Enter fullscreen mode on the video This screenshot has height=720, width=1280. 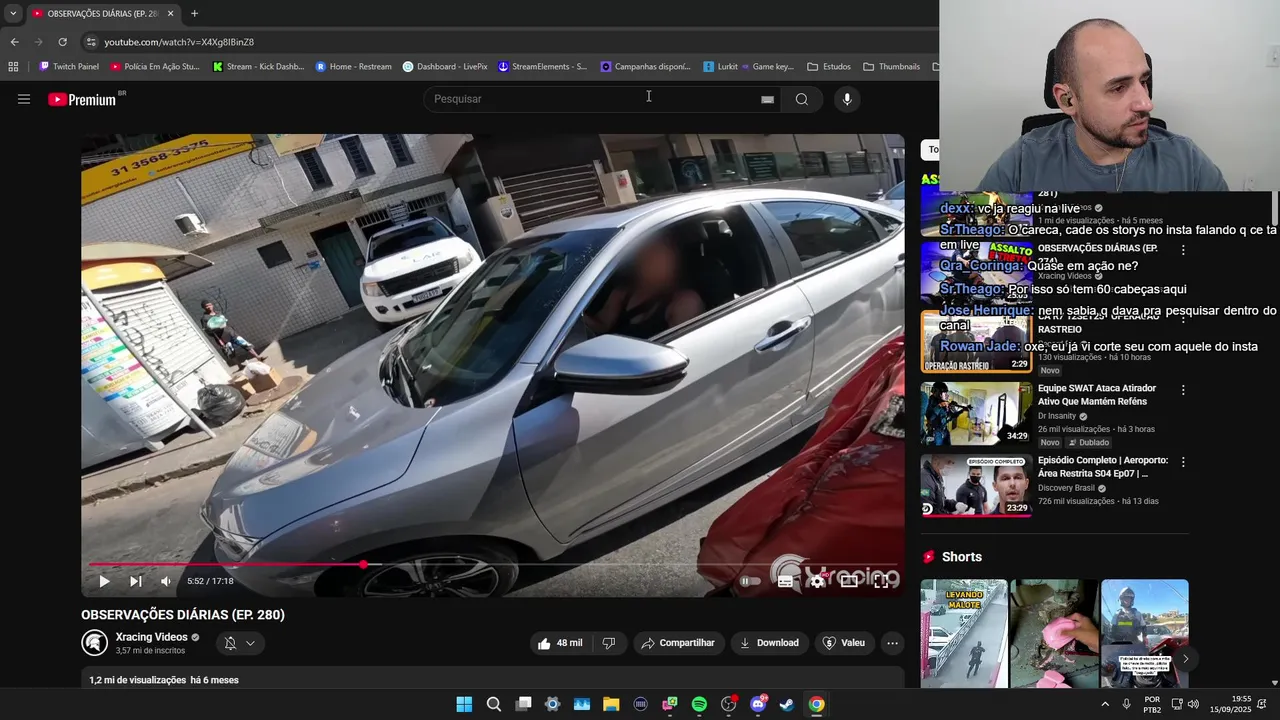(x=881, y=581)
